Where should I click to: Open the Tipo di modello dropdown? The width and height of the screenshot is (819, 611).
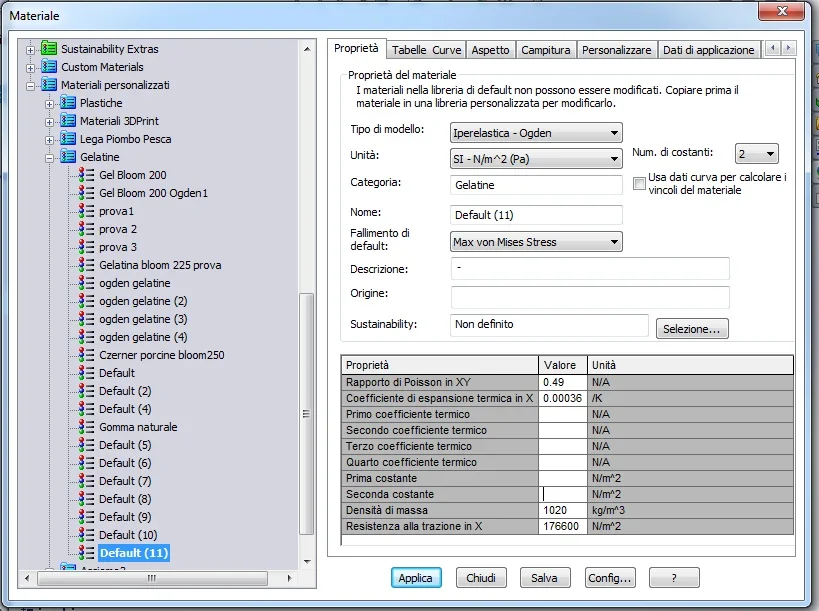point(536,133)
